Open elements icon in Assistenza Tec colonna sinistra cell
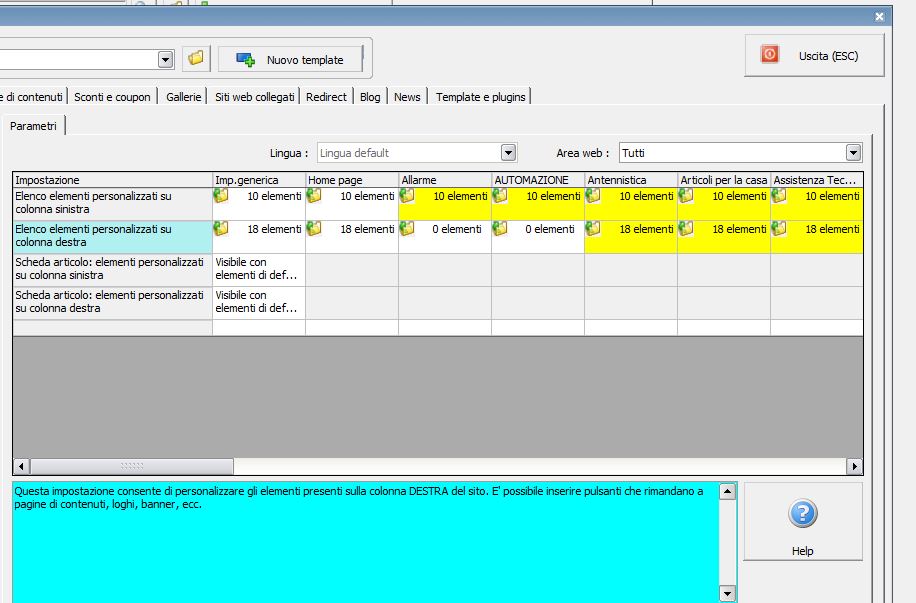 (778, 196)
